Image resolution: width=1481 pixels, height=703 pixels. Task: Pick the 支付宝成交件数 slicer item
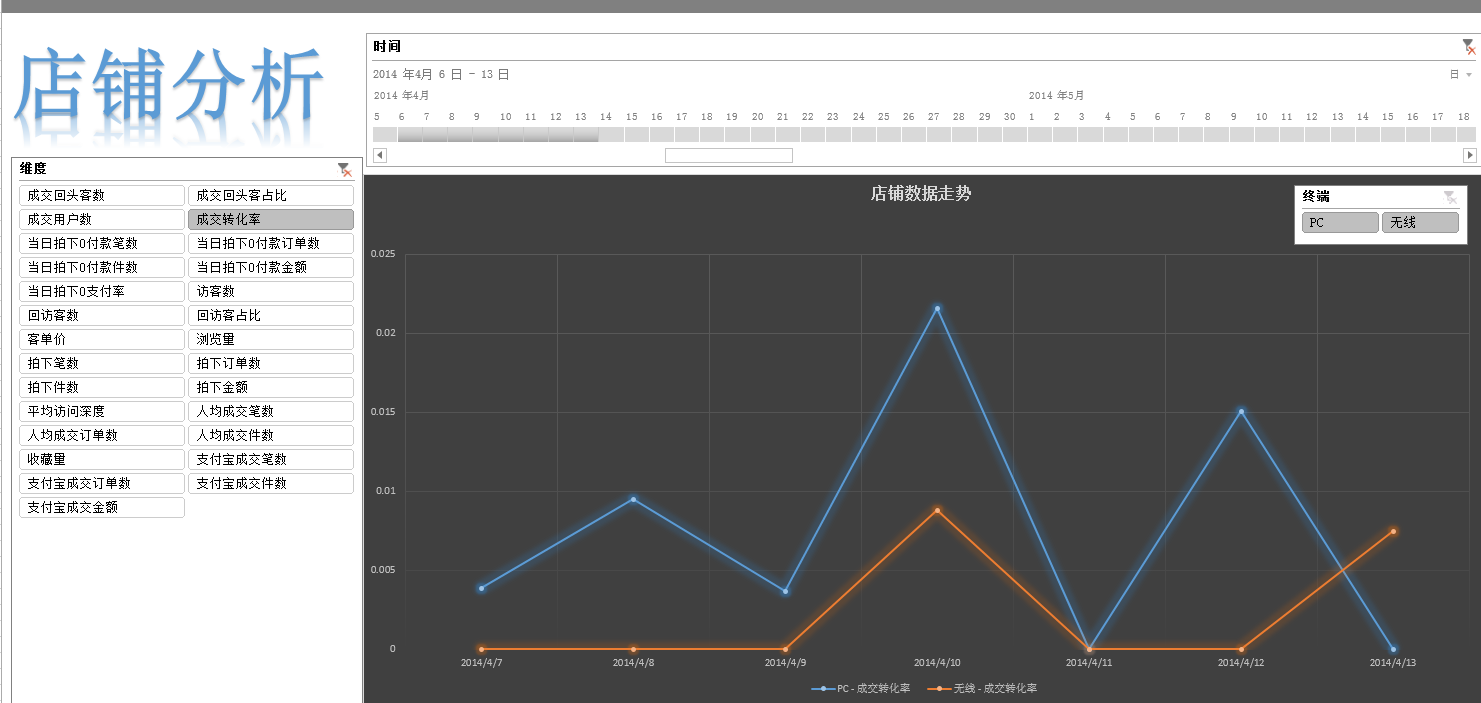[x=271, y=484]
